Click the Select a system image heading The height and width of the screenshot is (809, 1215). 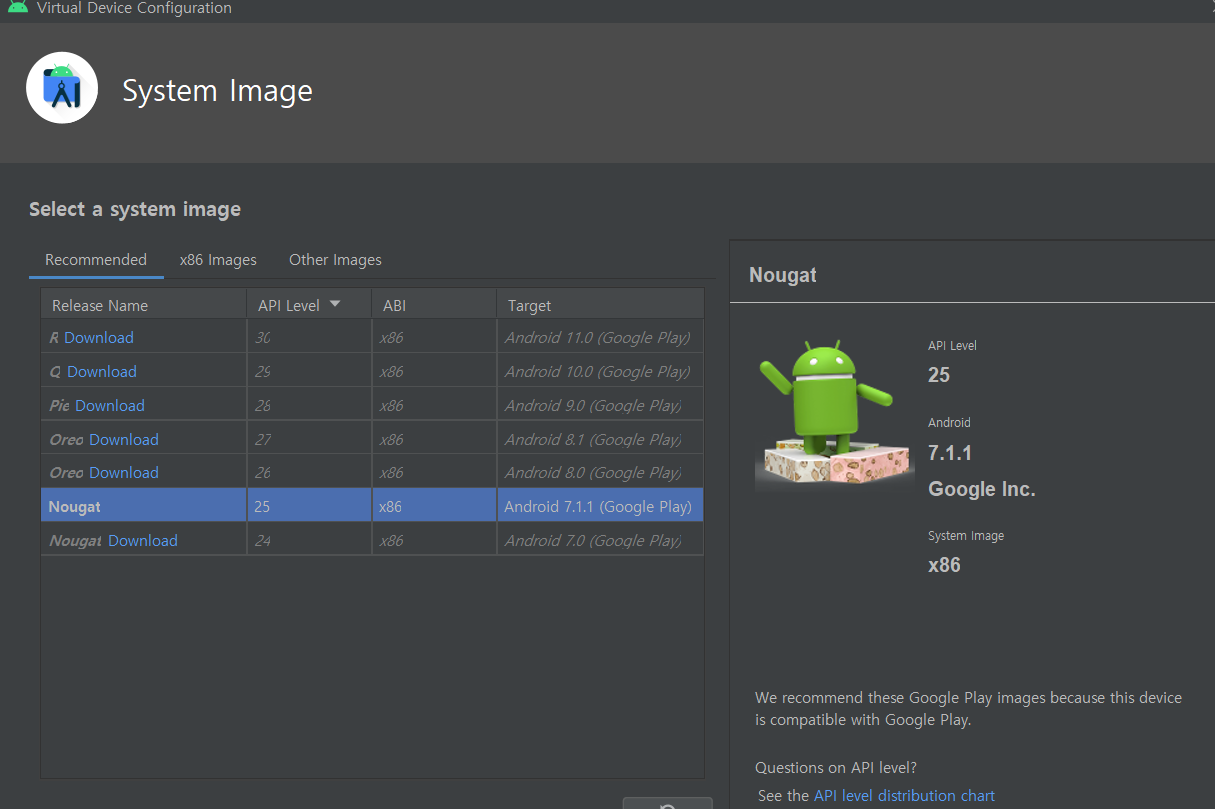(x=135, y=209)
